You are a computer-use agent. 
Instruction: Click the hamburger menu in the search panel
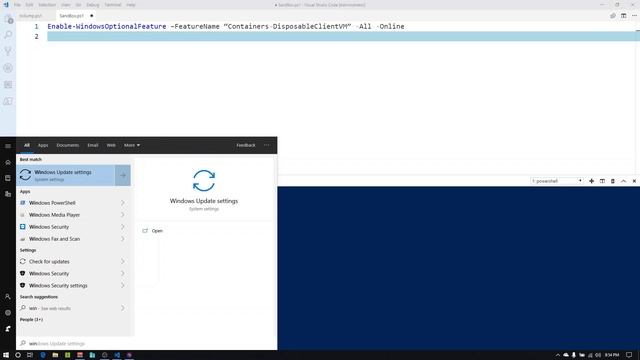pos(8,146)
